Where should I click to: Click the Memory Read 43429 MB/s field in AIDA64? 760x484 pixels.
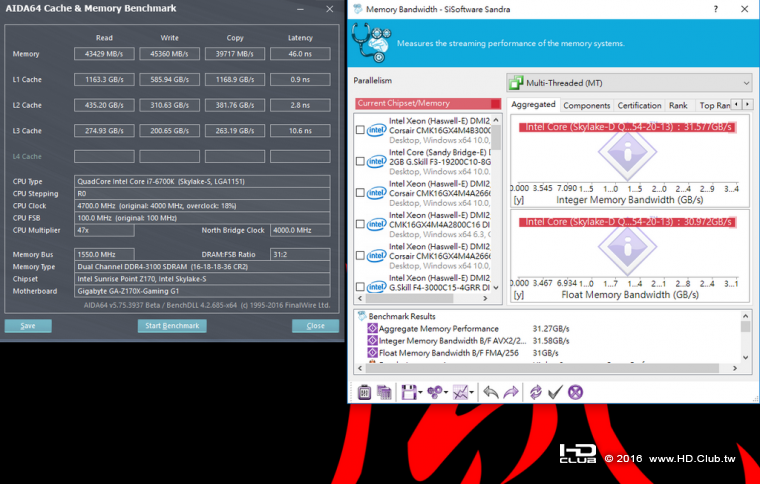pos(104,54)
